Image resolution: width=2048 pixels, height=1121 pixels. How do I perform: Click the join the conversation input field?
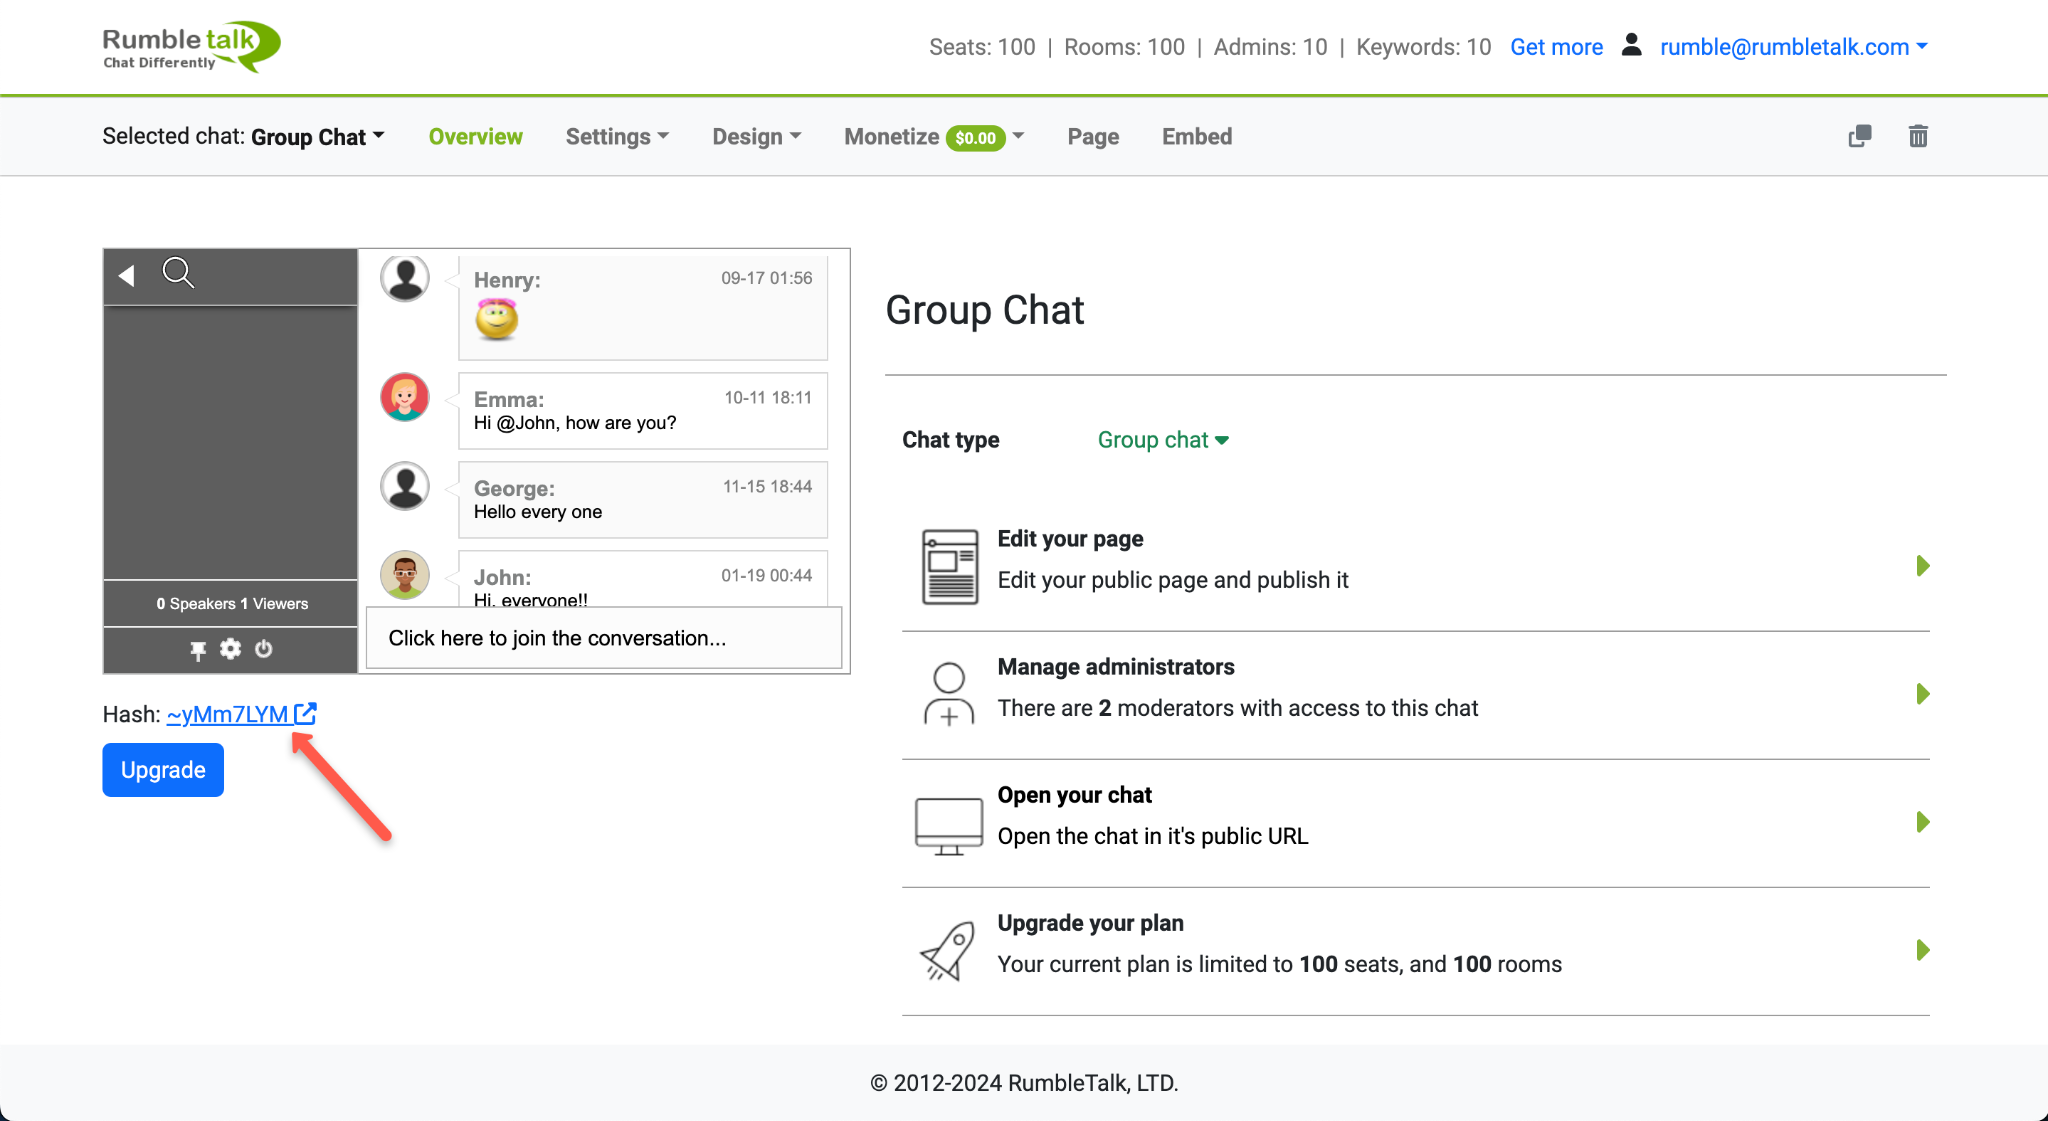[603, 638]
